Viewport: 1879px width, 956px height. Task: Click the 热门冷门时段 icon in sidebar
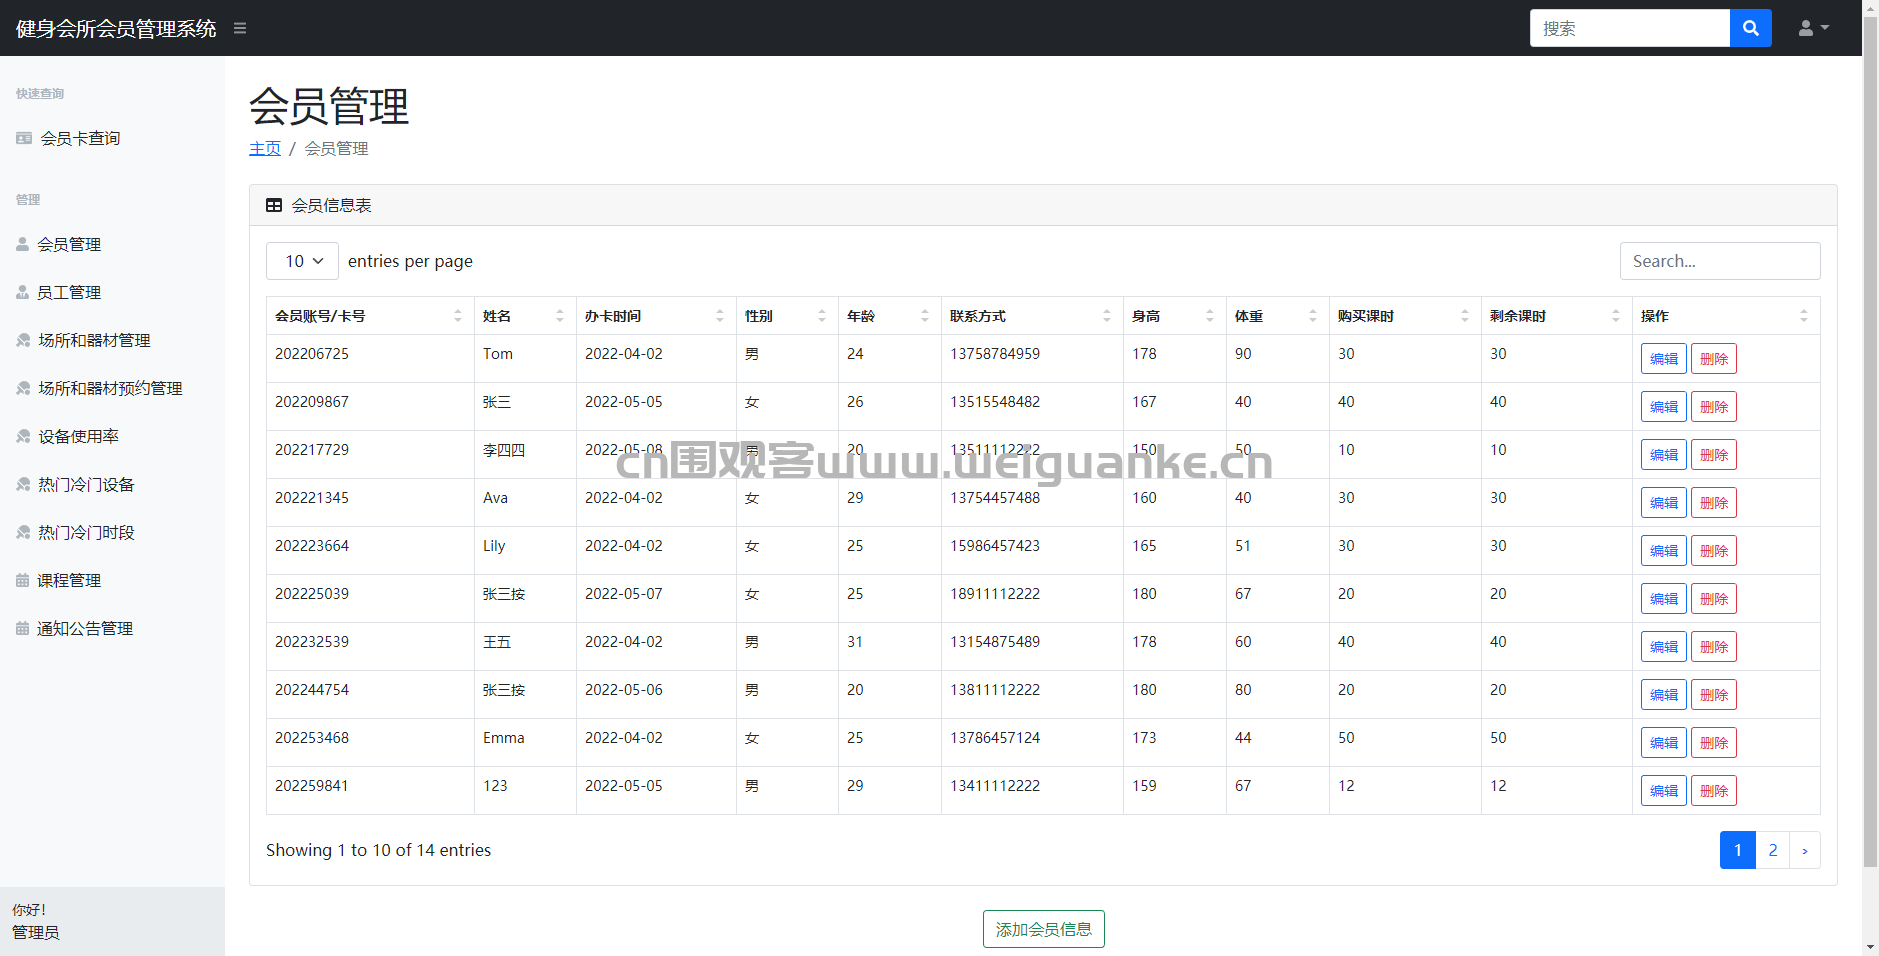click(23, 532)
